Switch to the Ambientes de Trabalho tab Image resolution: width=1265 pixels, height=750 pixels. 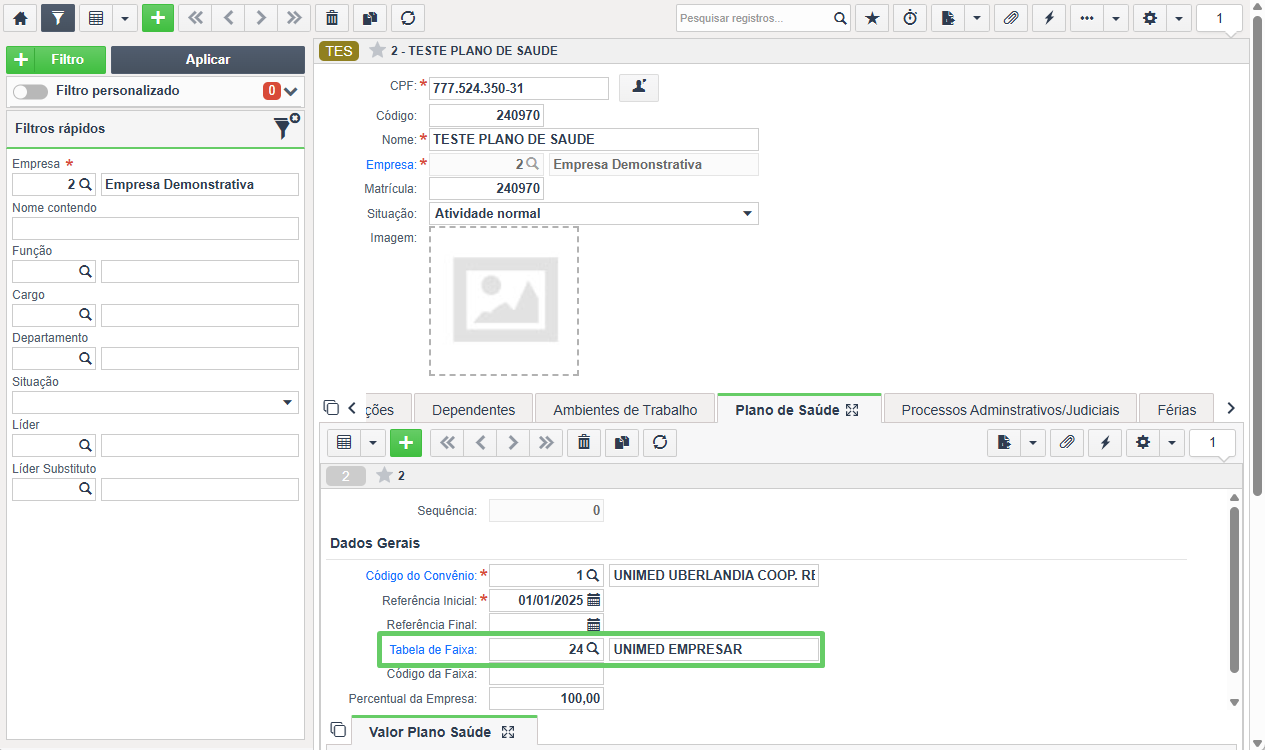[625, 410]
